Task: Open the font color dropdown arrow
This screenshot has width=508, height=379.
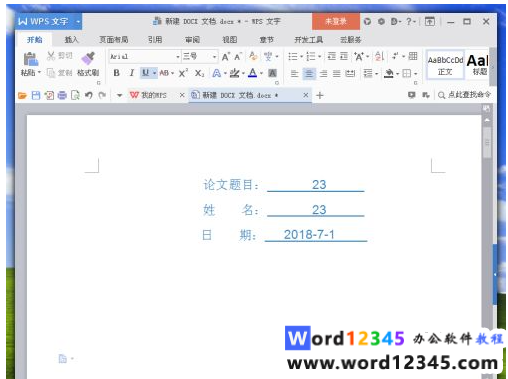Action: (261, 73)
